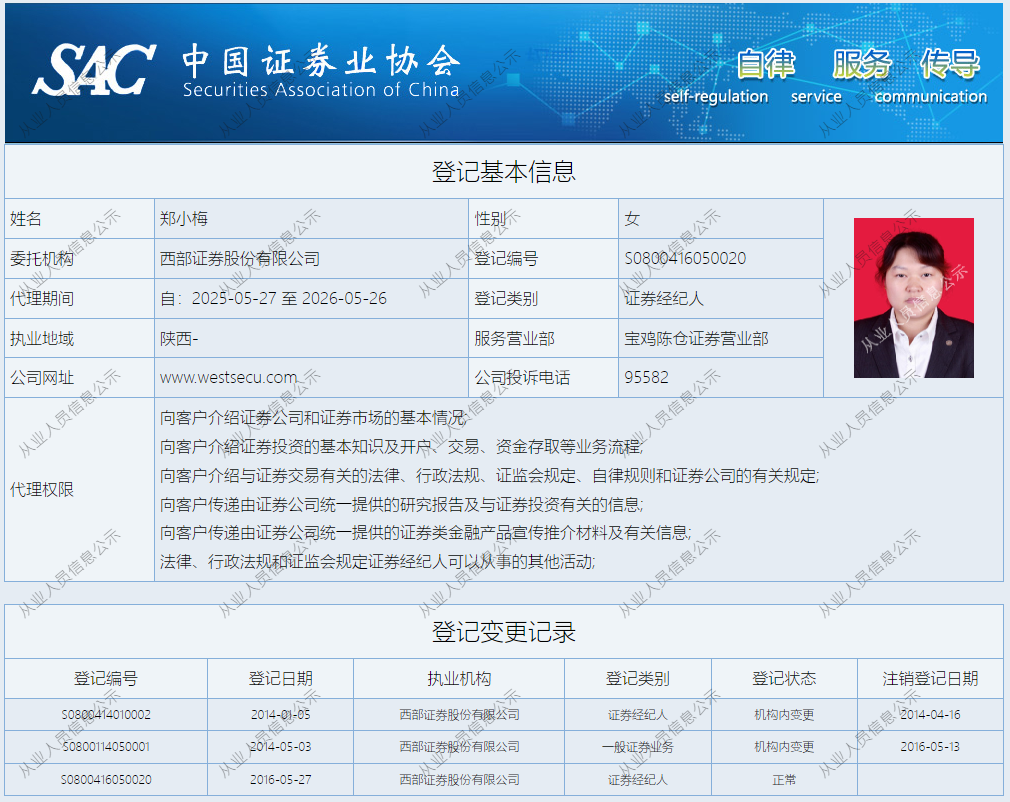The image size is (1010, 802).
Task: Select the 自律 self-regulation slogan
Action: coord(765,65)
